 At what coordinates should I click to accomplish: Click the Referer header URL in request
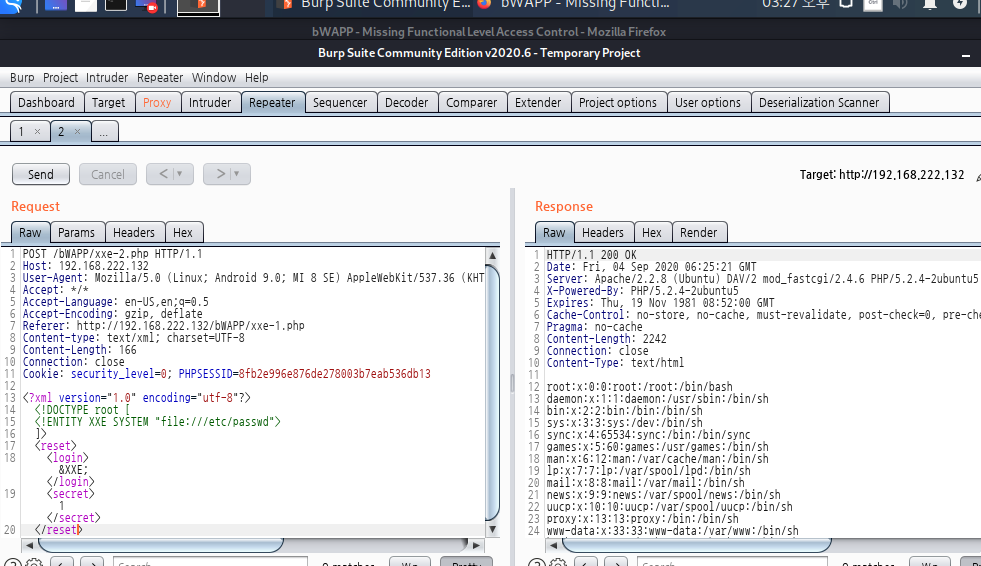point(190,326)
